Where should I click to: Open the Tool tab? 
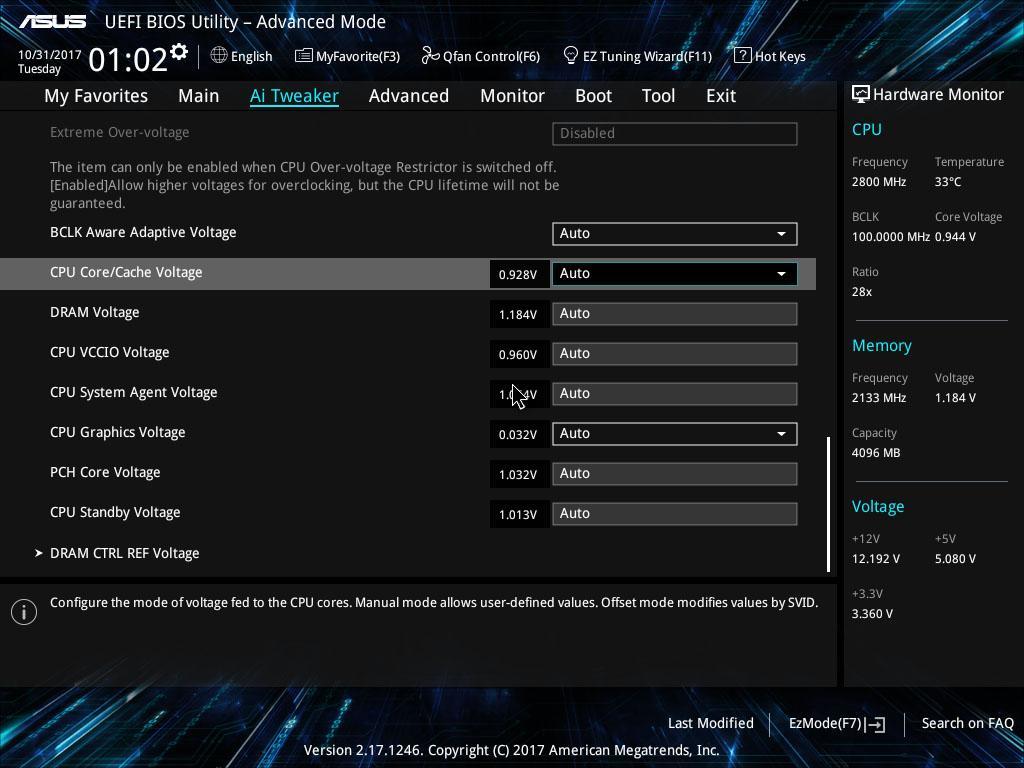[x=658, y=96]
